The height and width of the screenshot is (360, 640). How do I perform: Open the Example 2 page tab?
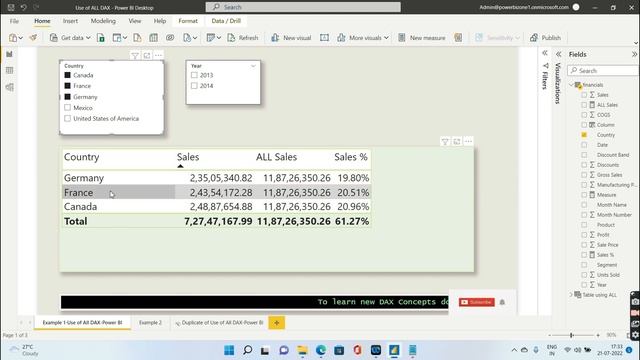click(150, 322)
